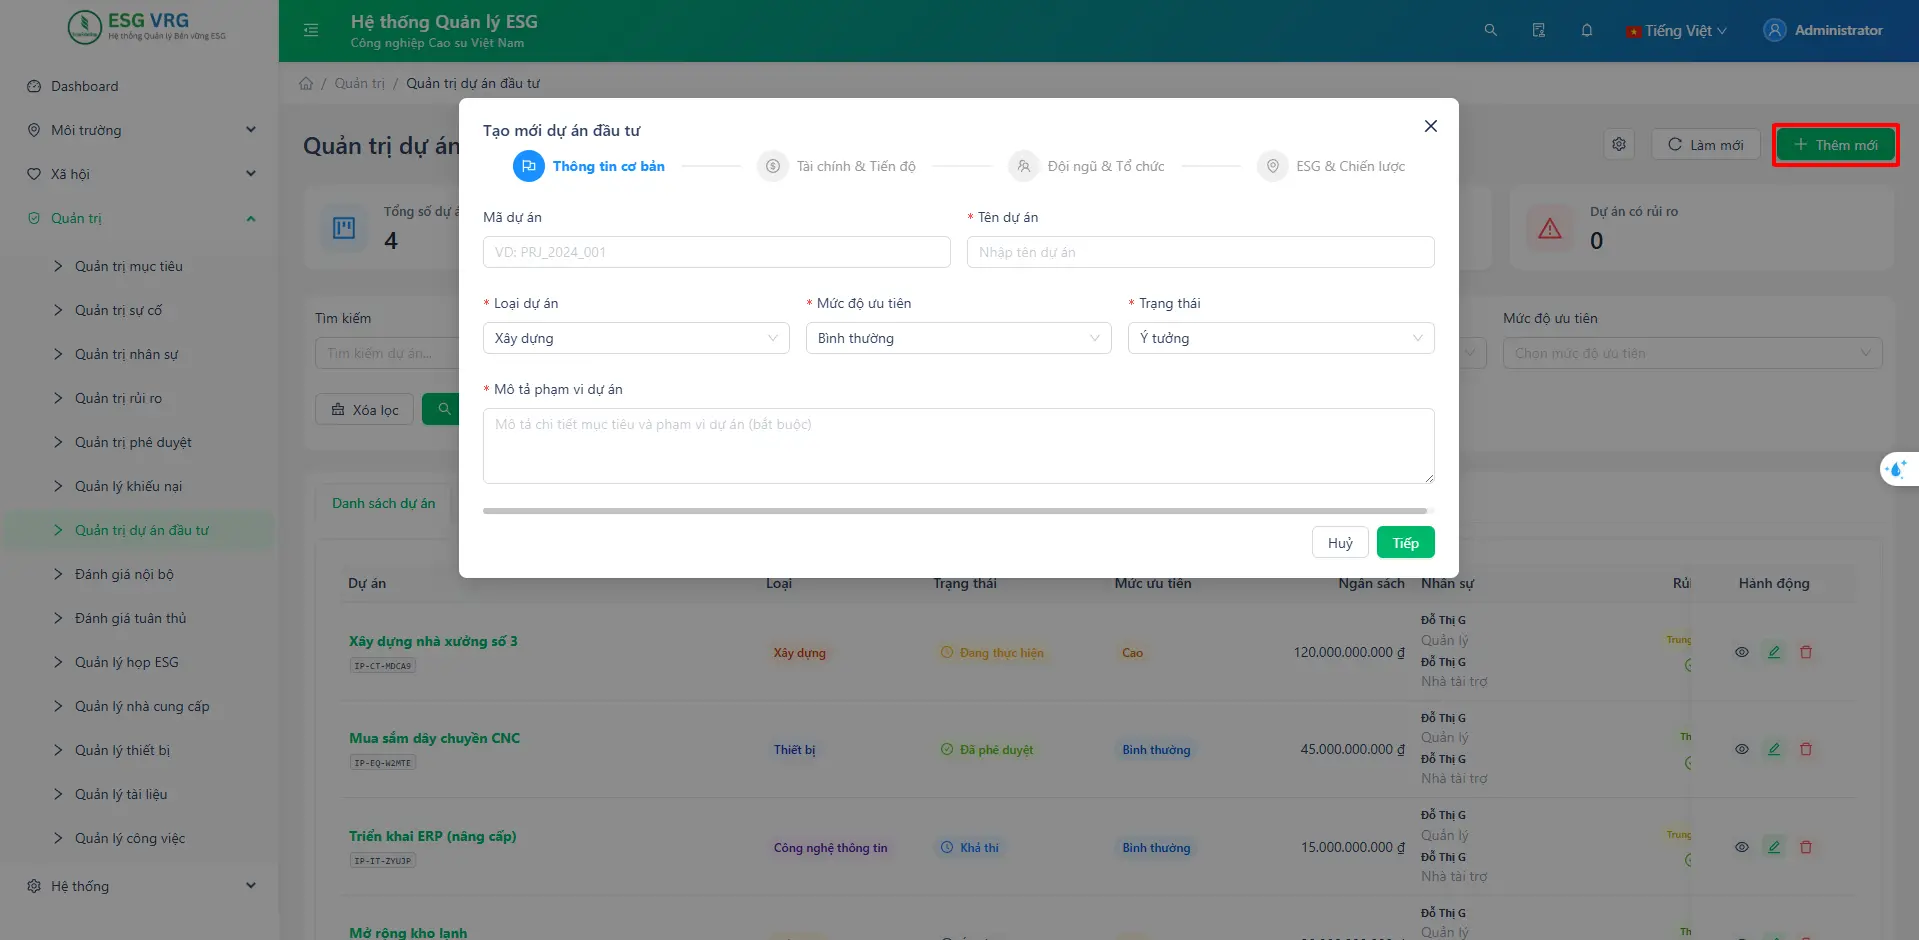1919x940 pixels.
Task: Open the search icon in header
Action: point(1490,30)
